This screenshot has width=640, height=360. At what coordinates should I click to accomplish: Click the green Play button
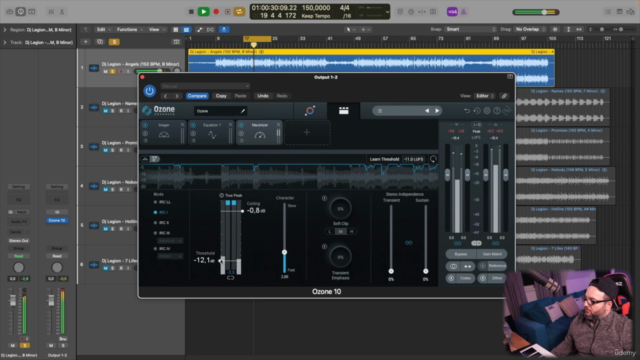click(x=203, y=12)
